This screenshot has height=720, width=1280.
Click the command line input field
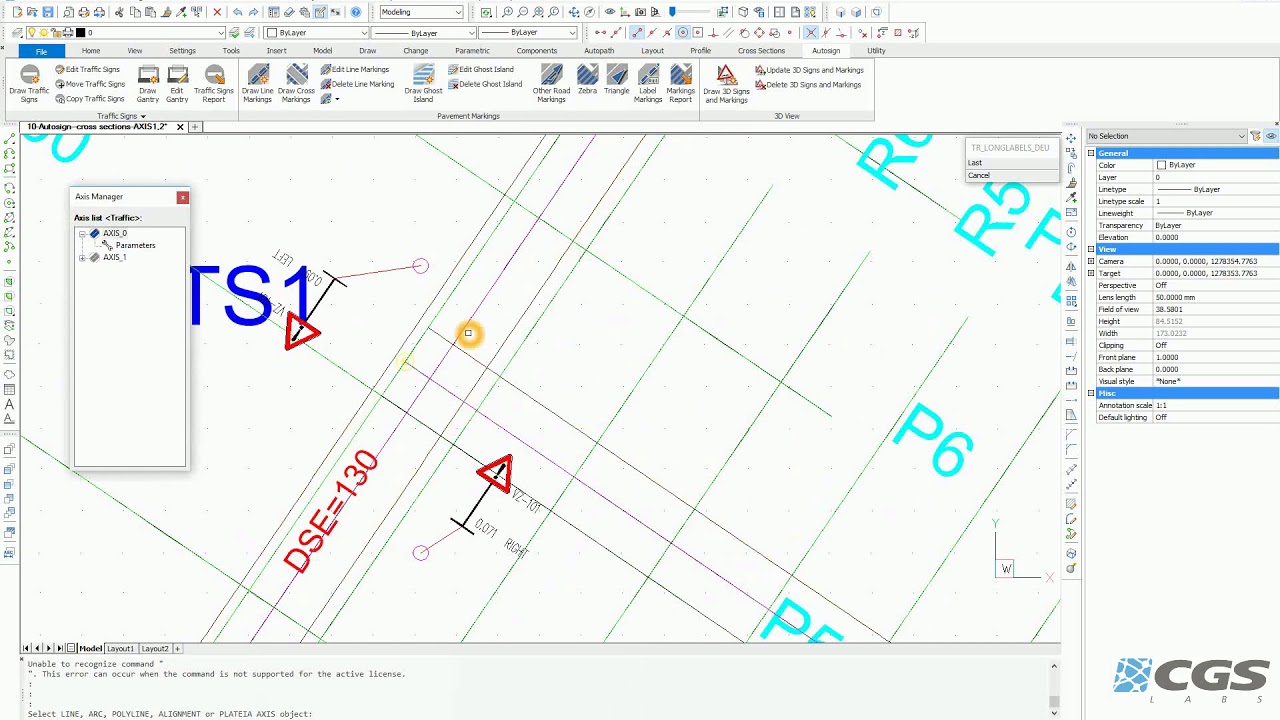point(535,714)
